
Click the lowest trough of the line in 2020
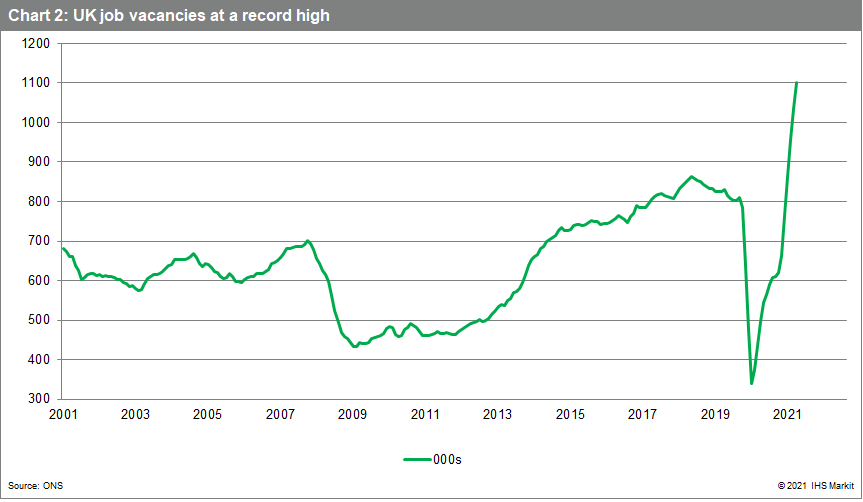pos(751,383)
